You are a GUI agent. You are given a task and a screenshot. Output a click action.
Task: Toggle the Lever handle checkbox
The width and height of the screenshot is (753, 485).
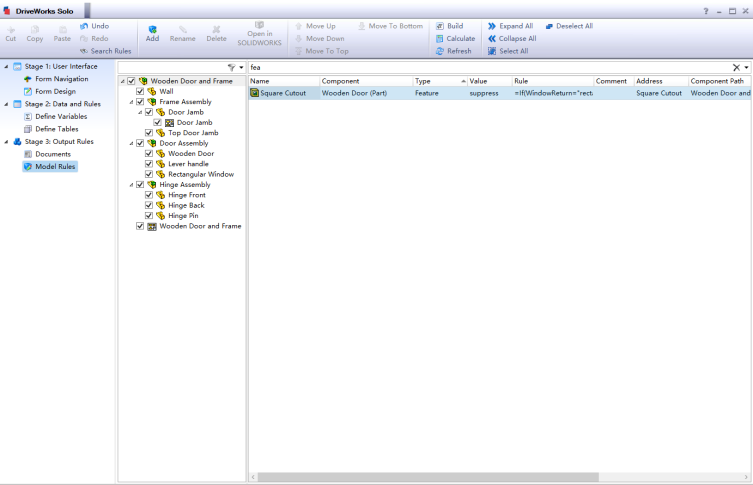tap(149, 164)
